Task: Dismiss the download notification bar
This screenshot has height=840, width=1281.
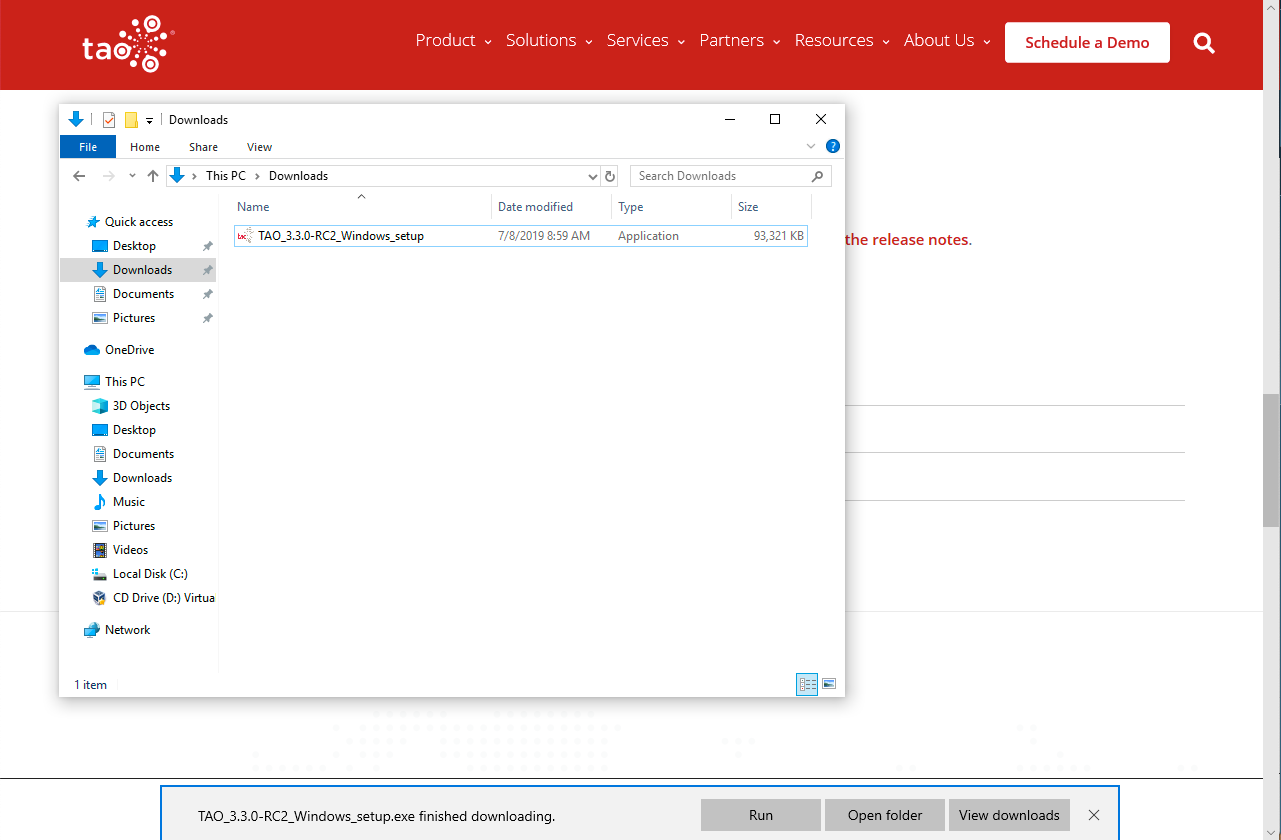Action: pyautogui.click(x=1094, y=815)
